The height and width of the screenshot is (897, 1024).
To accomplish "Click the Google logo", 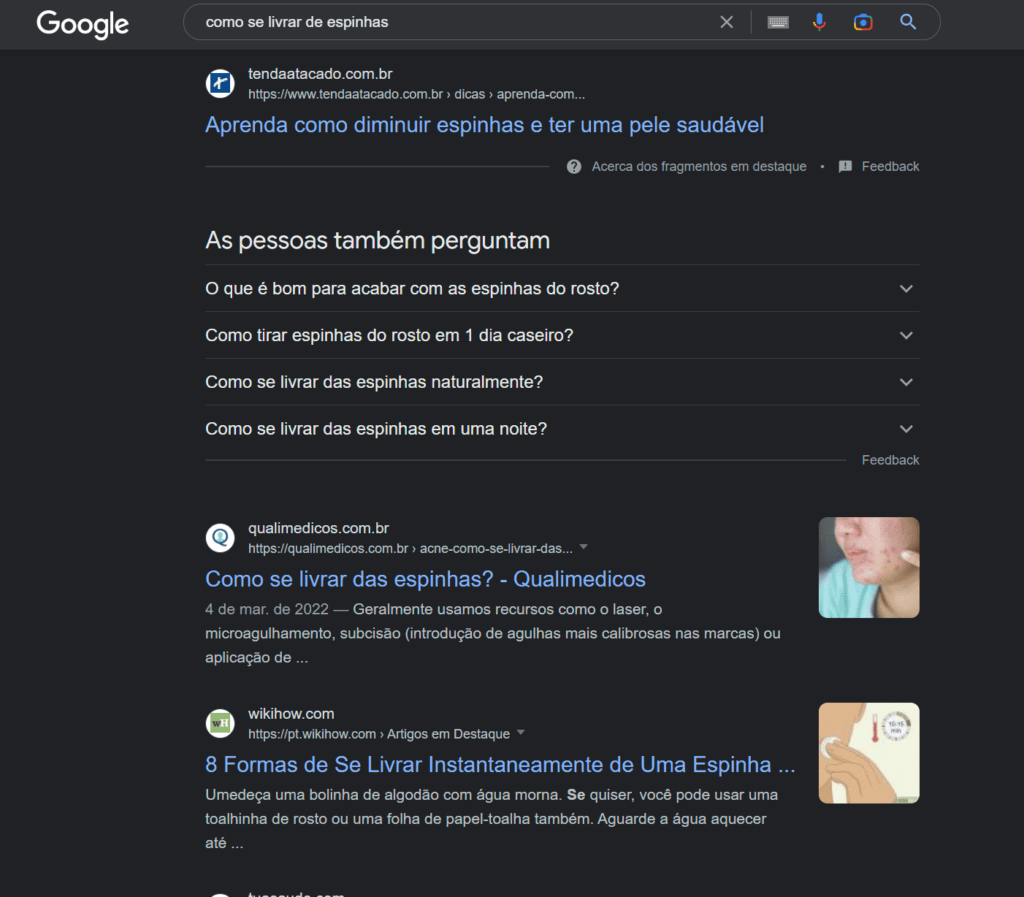I will tap(82, 24).
